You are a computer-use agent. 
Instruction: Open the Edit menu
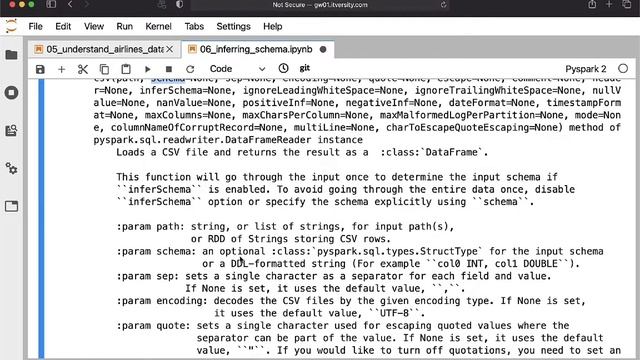(63, 27)
